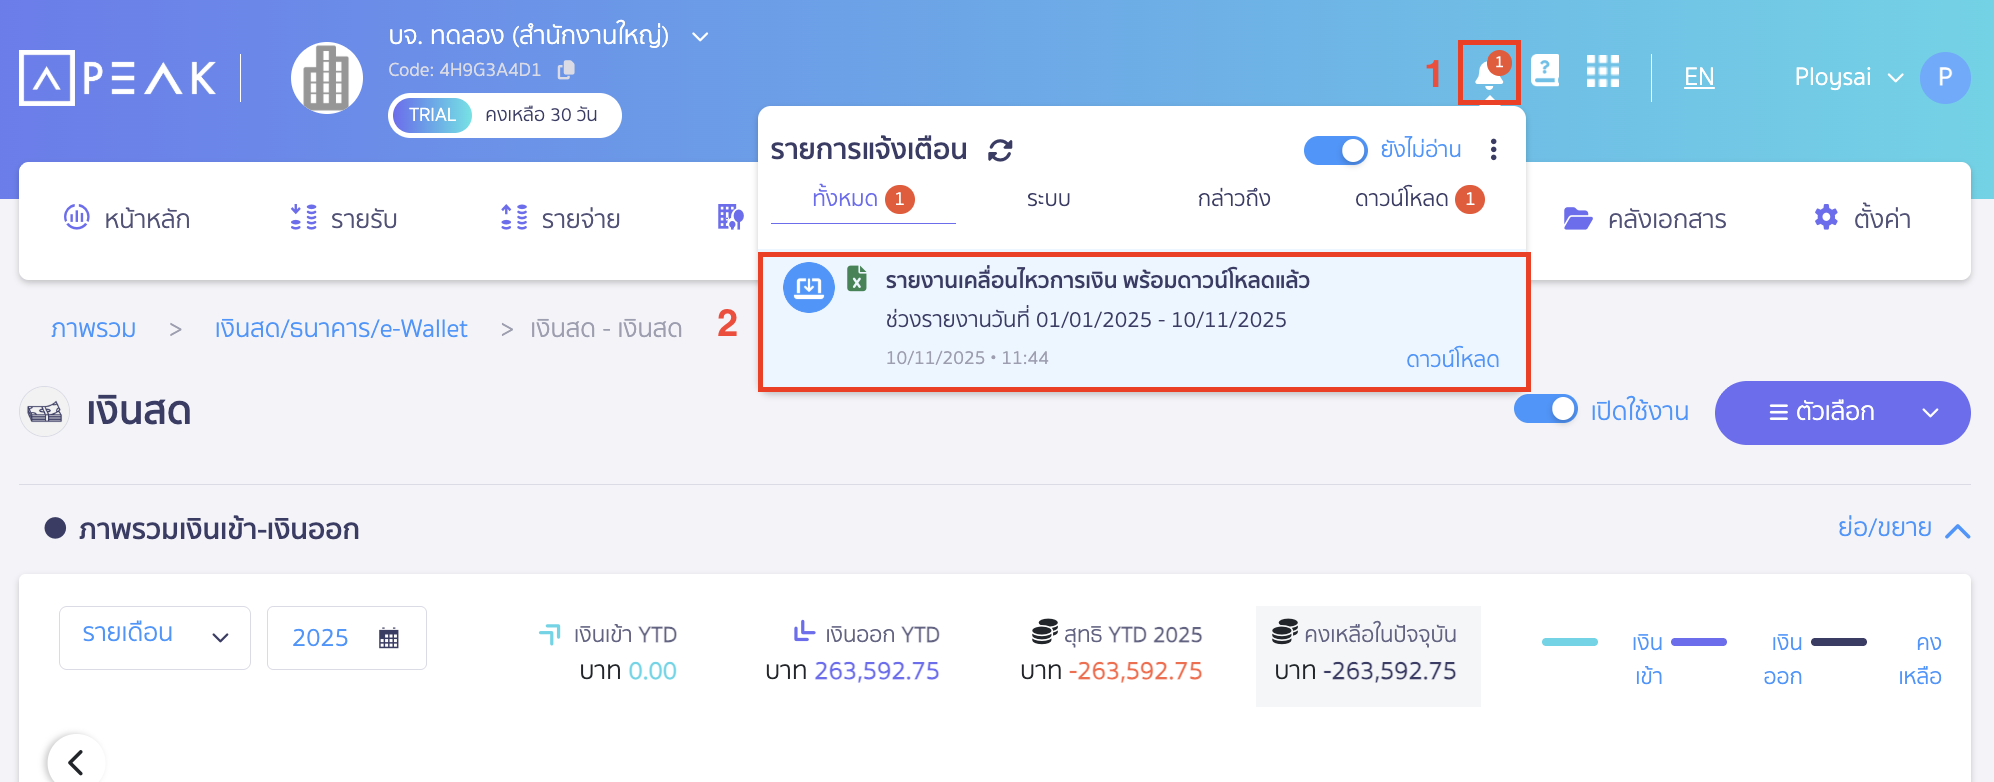Go to ภาพรวม breadcrumb
Viewport: 1994px width, 782px height.
click(94, 329)
